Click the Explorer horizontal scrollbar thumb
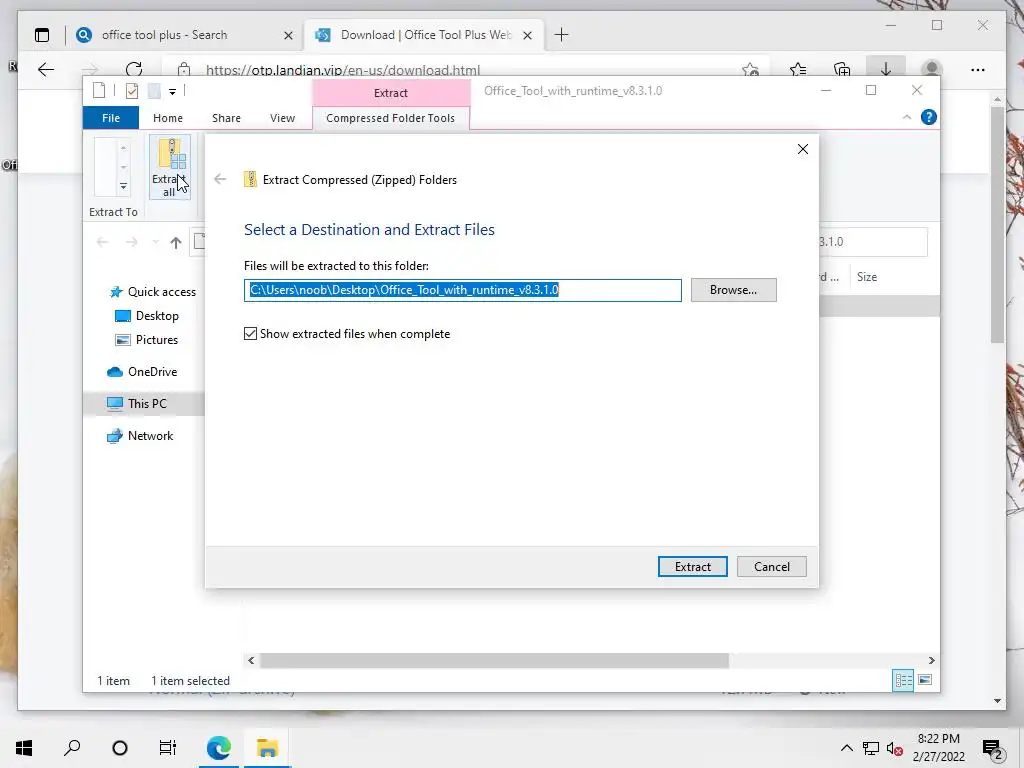The height and width of the screenshot is (768, 1024). coord(494,660)
